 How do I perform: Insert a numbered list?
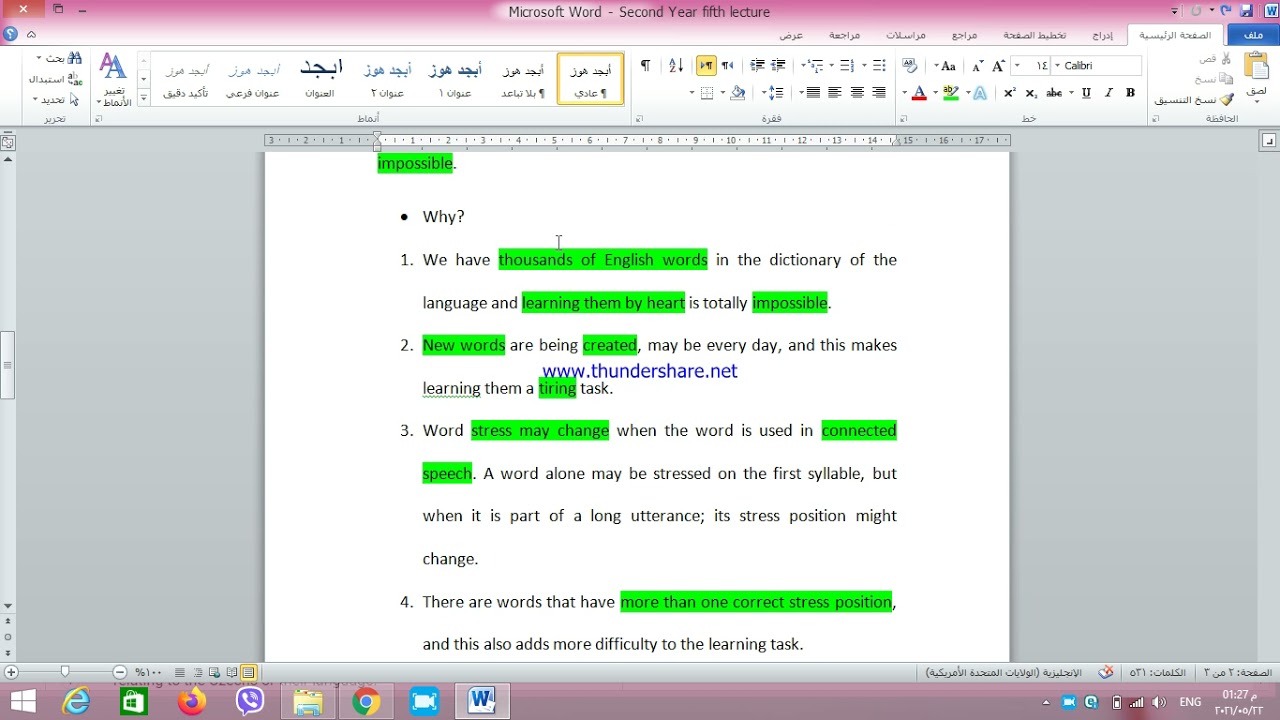click(847, 66)
